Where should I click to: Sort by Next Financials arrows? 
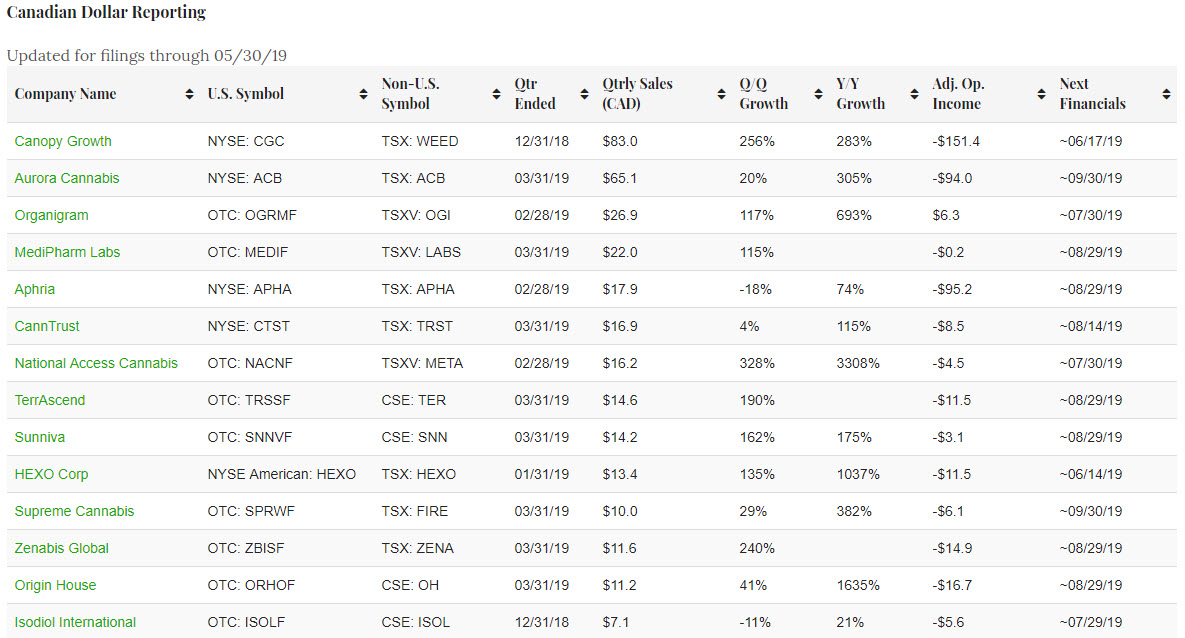(1166, 94)
